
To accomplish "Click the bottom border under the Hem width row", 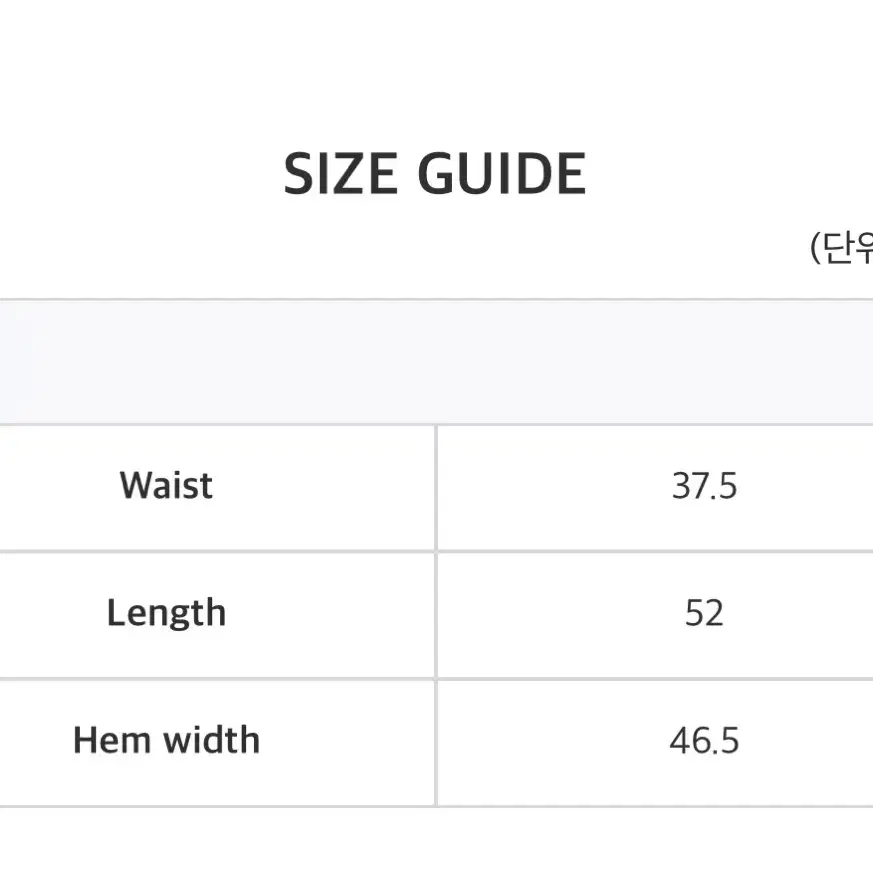I will coord(436,806).
